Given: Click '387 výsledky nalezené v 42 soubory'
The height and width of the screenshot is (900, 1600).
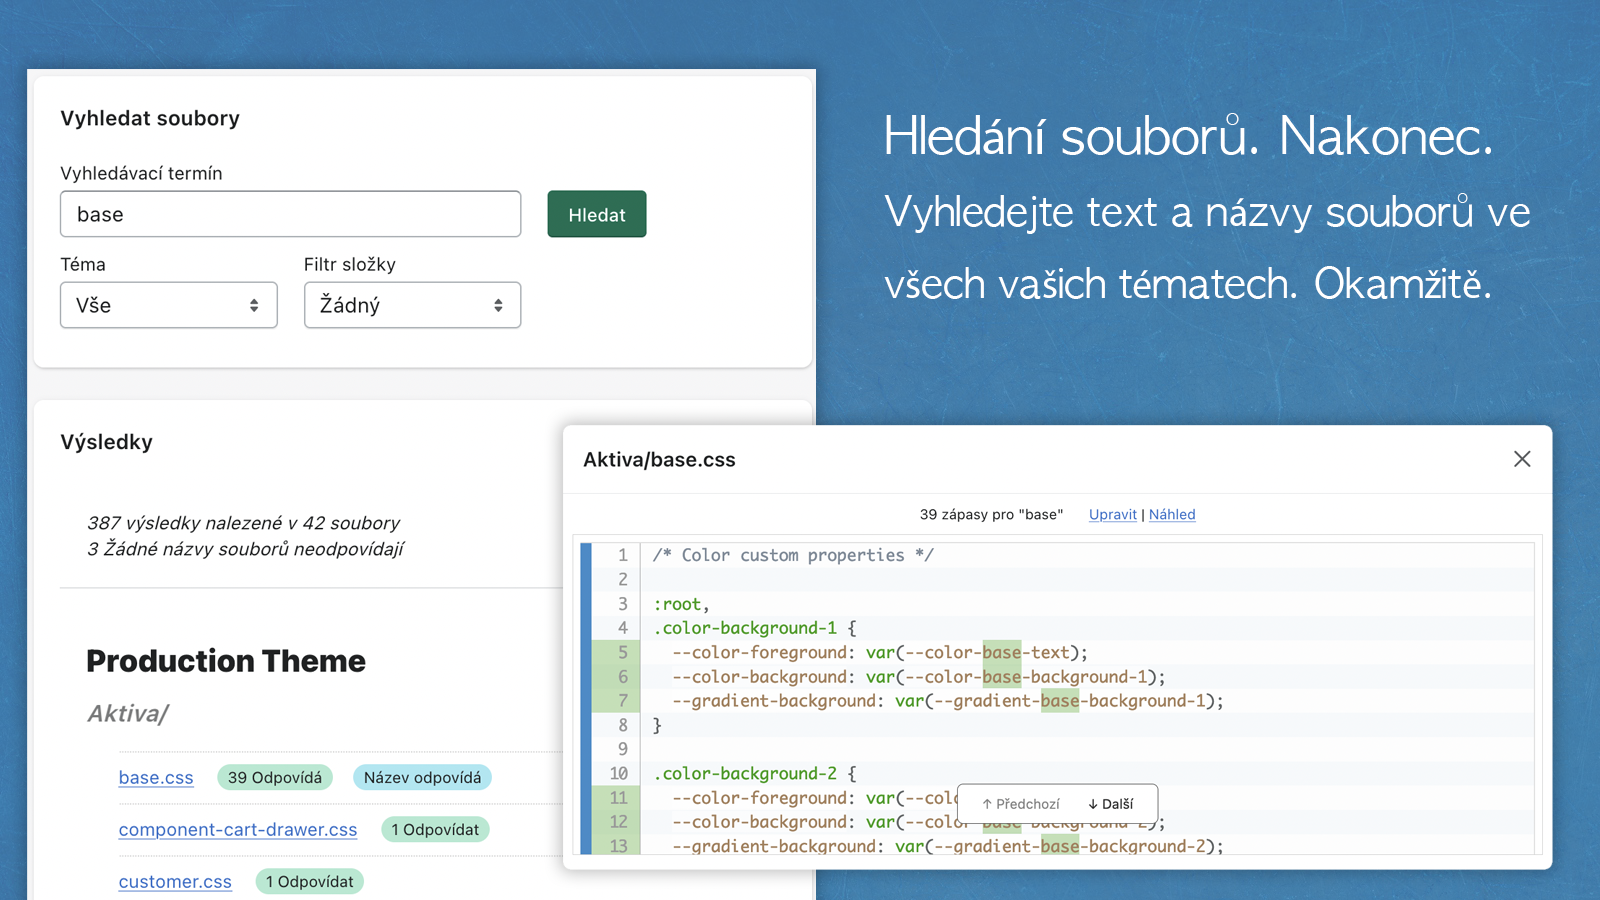Looking at the screenshot, I should (243, 523).
